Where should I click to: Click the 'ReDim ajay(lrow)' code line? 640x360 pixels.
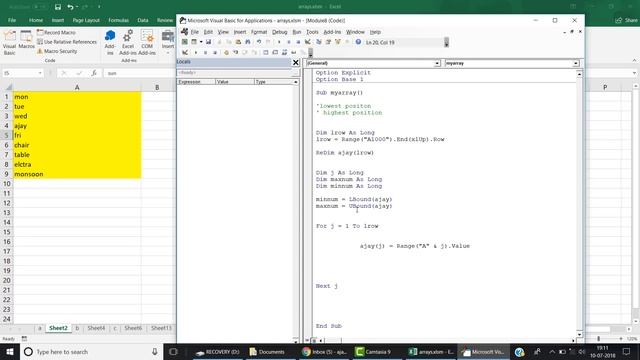point(344,153)
